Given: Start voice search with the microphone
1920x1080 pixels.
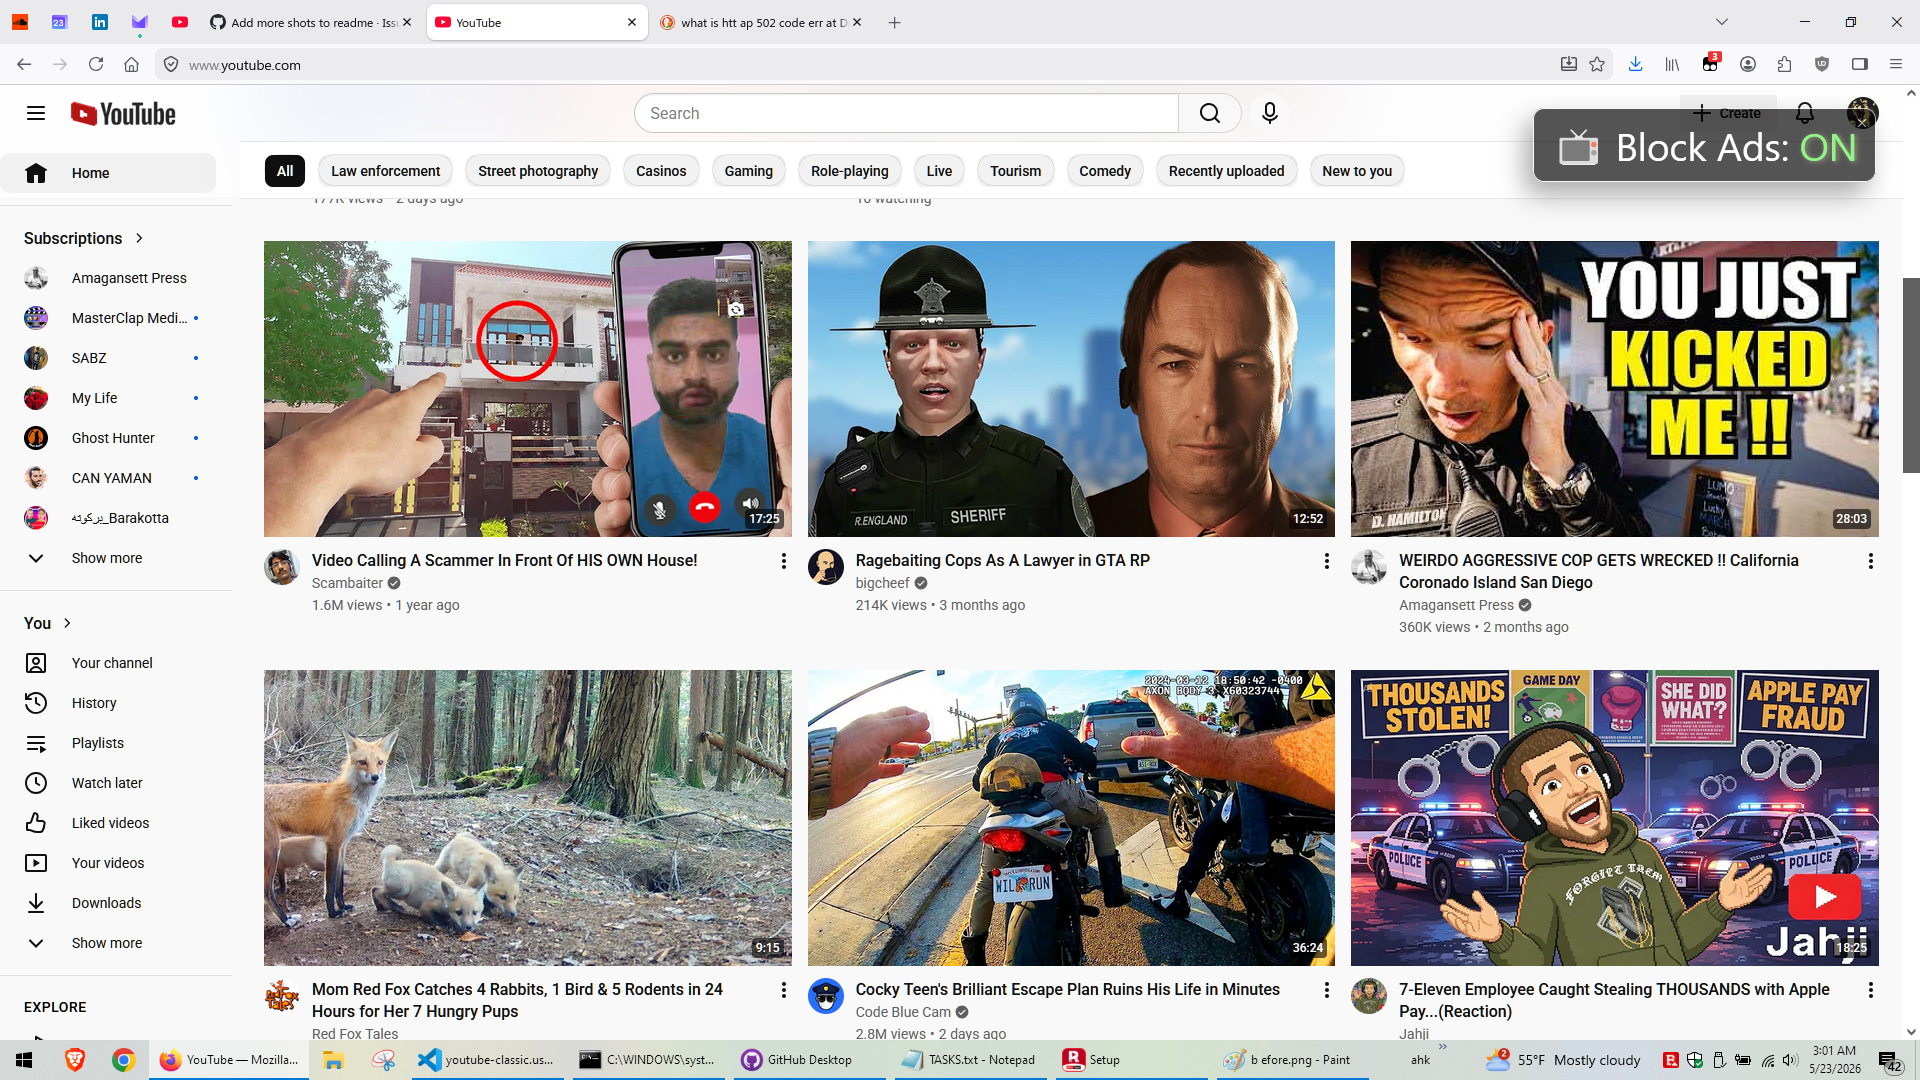Looking at the screenshot, I should coord(1270,113).
